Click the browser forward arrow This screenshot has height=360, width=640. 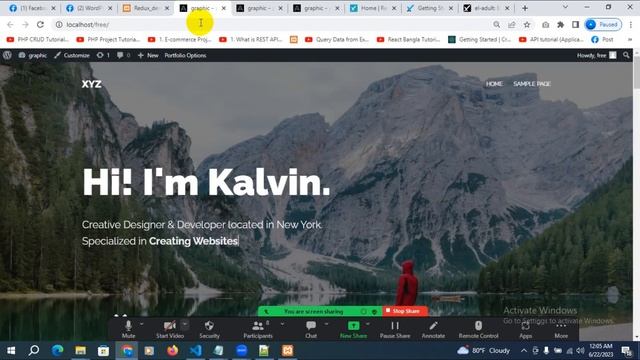tap(25, 24)
